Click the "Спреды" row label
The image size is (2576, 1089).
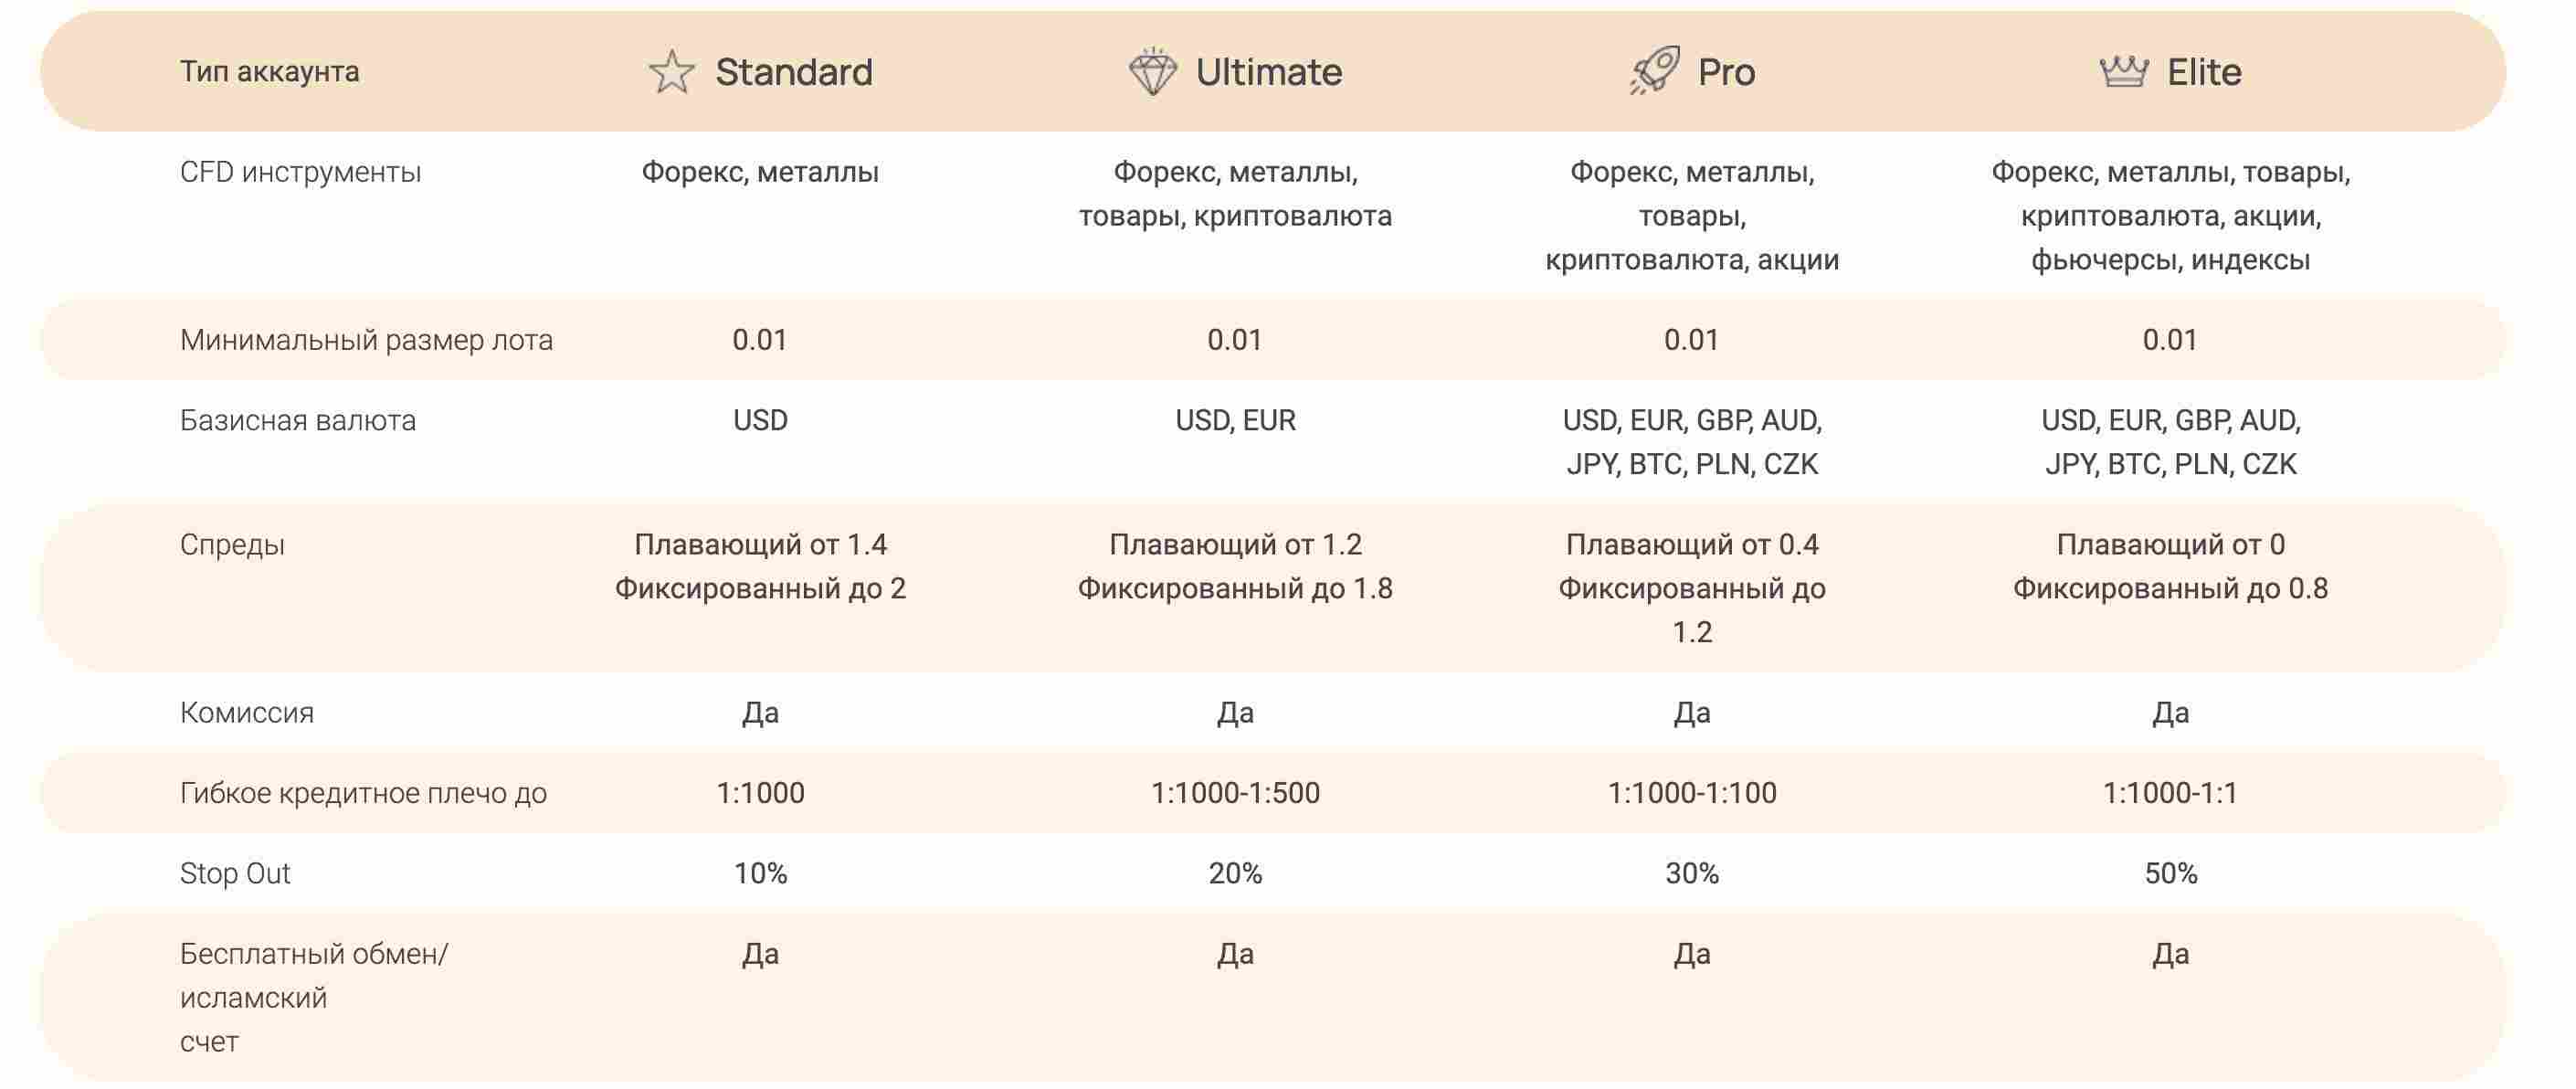coord(232,545)
